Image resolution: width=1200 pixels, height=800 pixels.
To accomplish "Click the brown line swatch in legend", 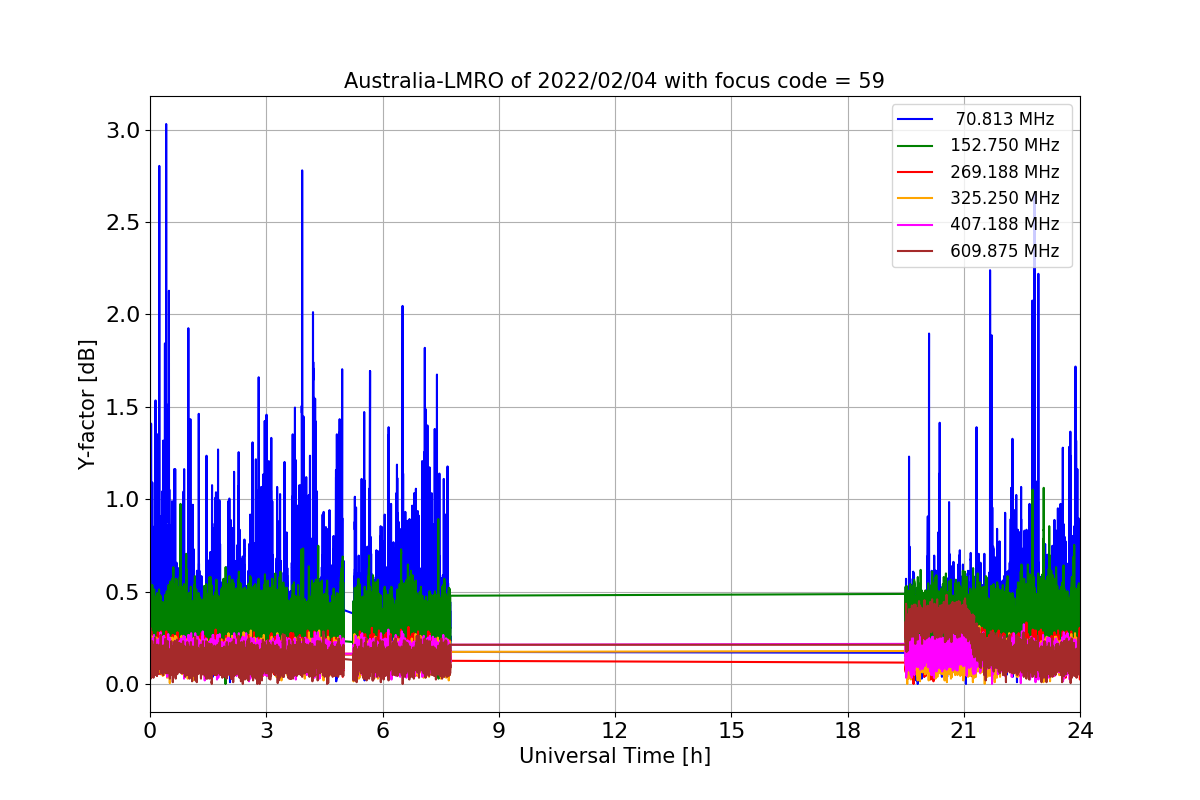I will 915,251.
